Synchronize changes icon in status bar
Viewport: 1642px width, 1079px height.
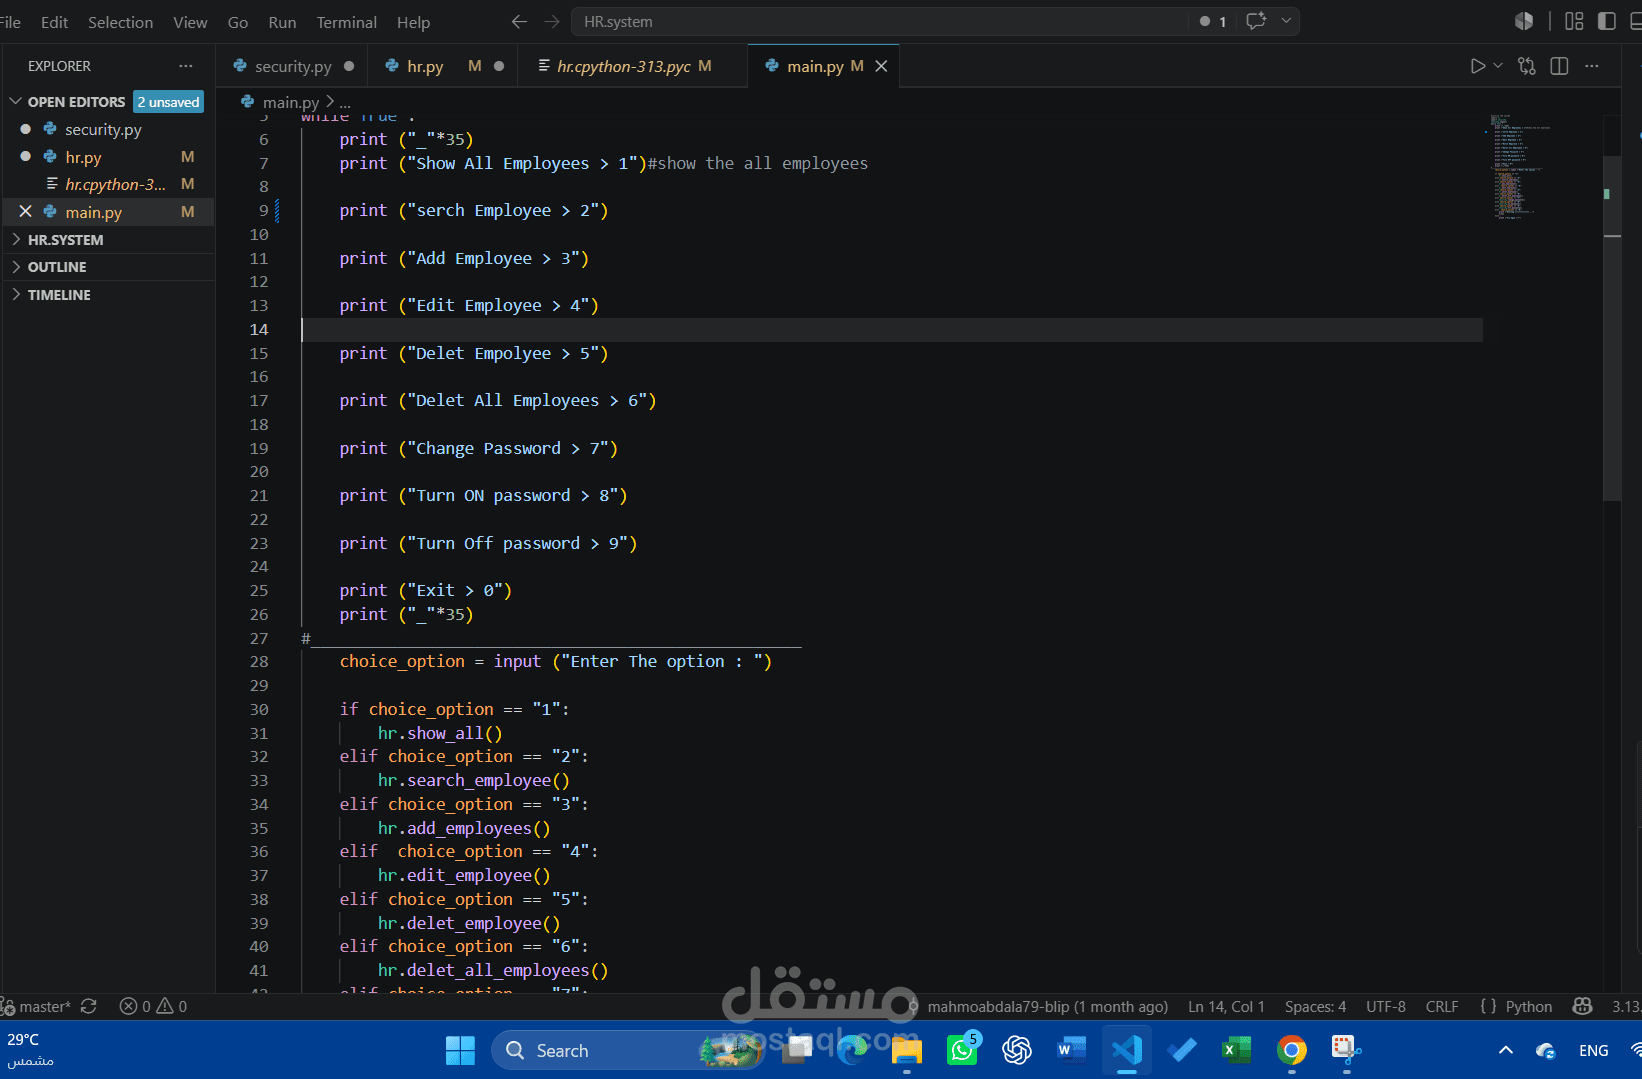[89, 1007]
